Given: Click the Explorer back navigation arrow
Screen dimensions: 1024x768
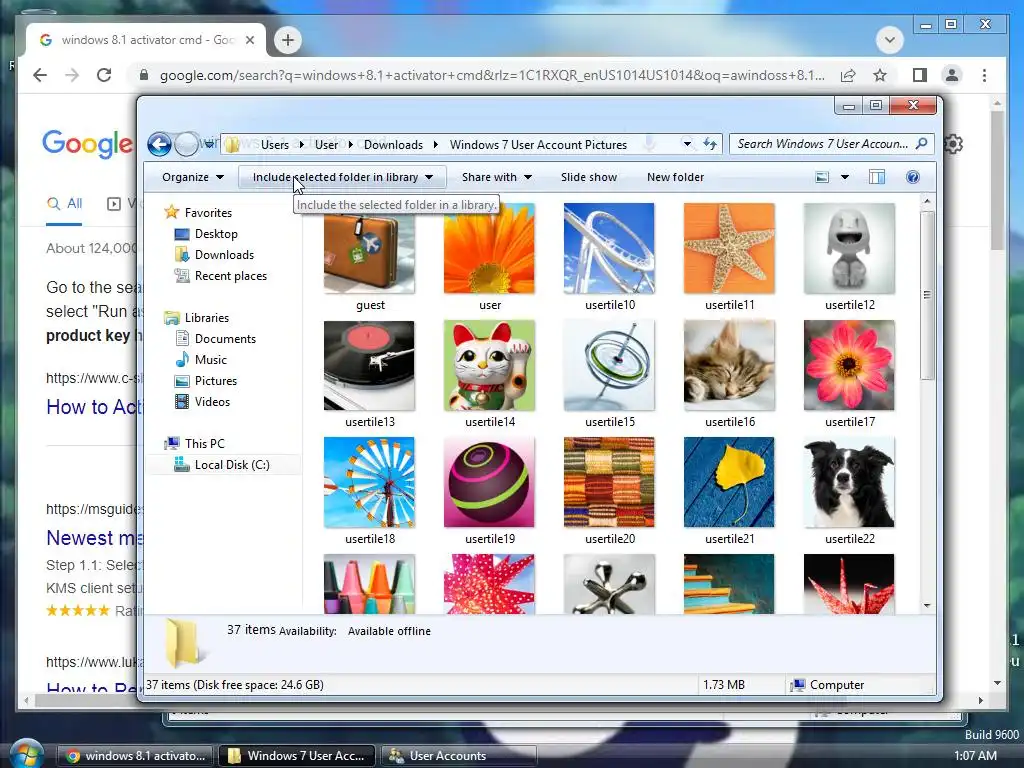Looking at the screenshot, I should click(159, 144).
